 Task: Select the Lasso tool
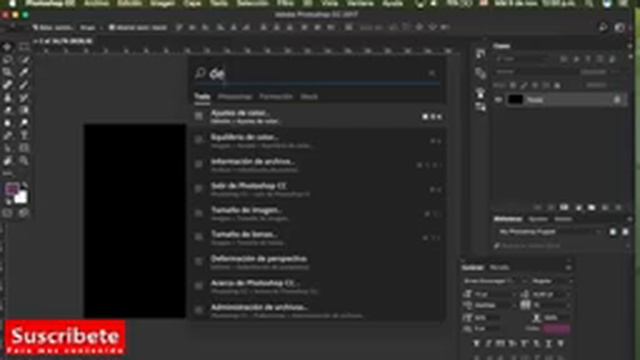(7, 60)
